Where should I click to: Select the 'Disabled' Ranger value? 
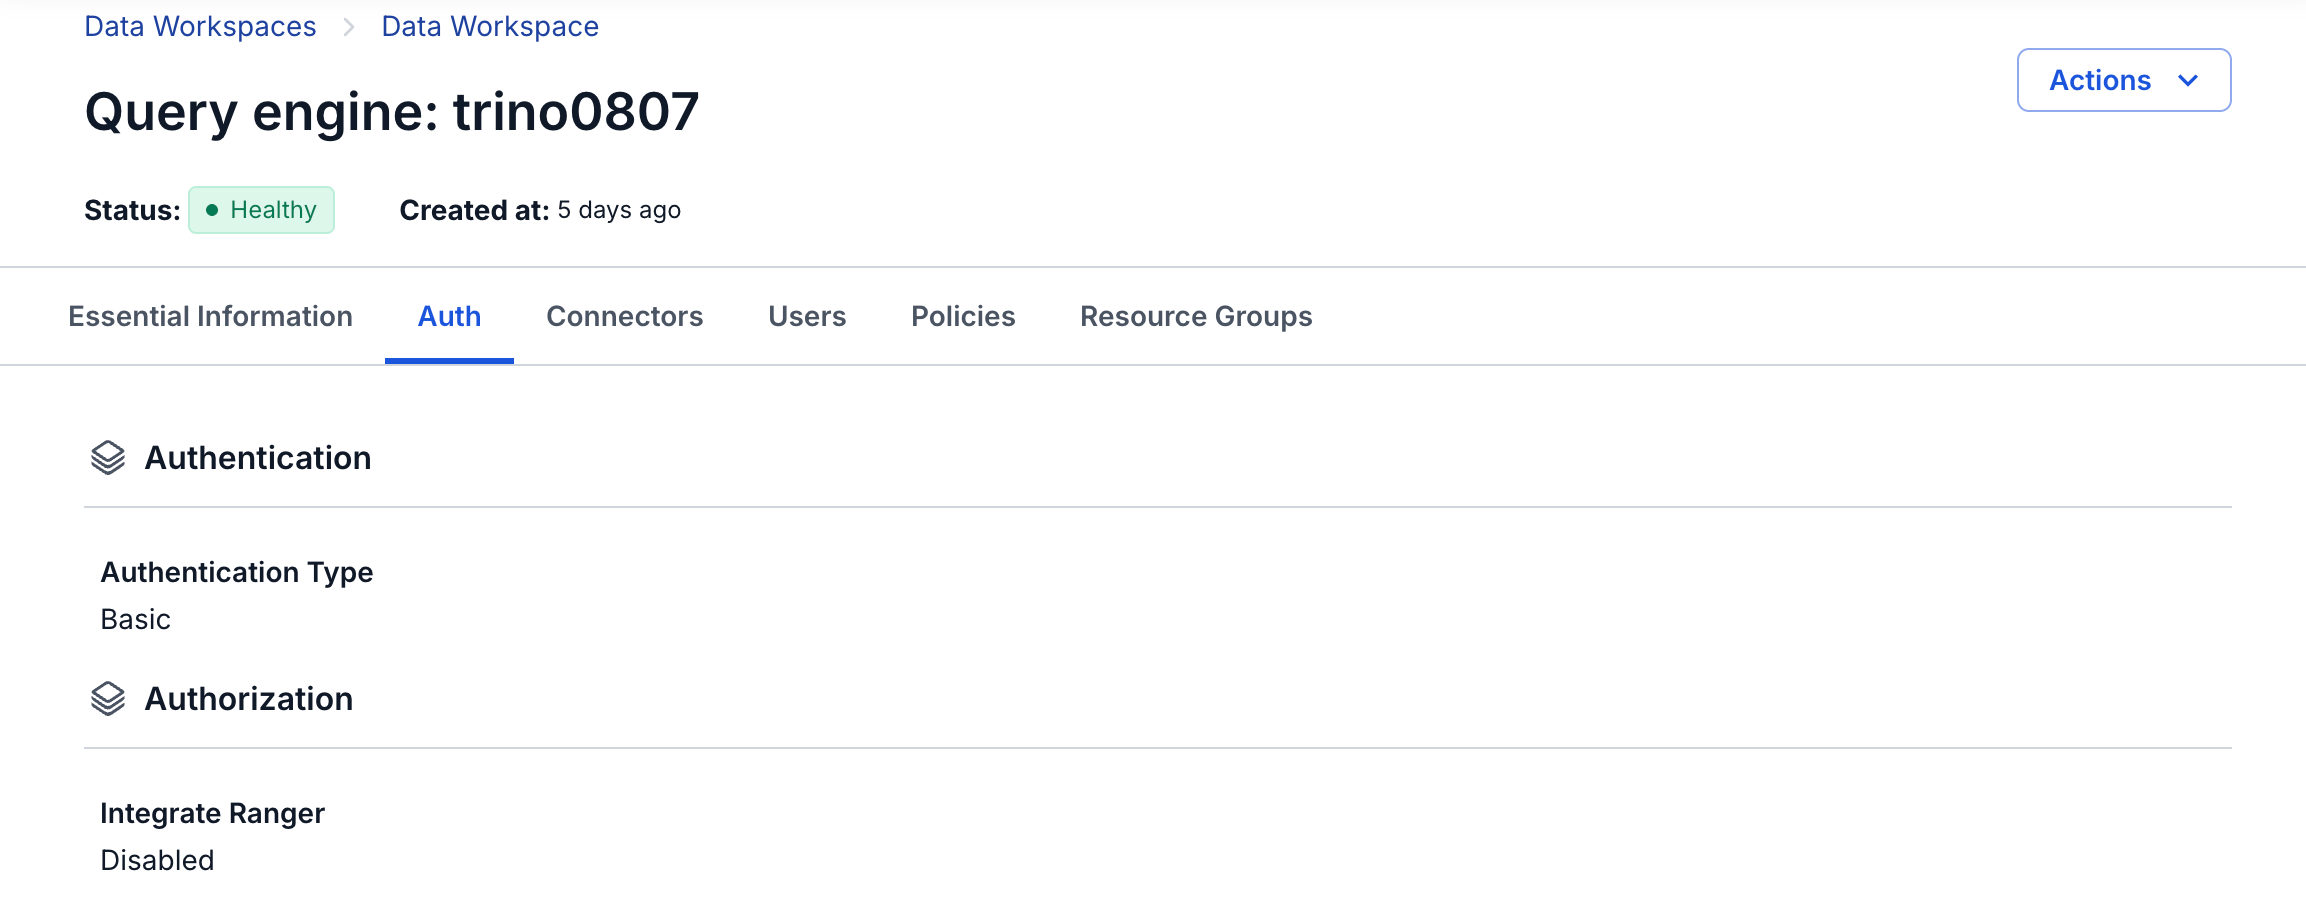point(157,860)
